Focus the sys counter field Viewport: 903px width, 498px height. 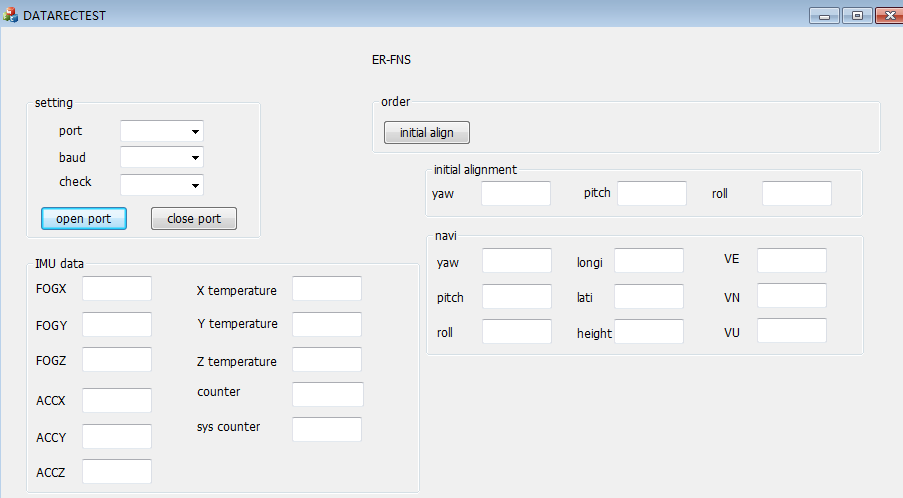tap(327, 429)
